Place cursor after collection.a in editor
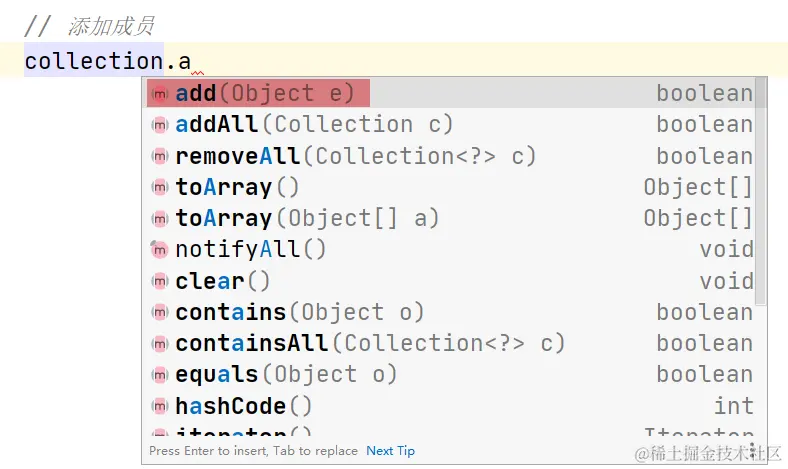This screenshot has width=788, height=469. [192, 61]
